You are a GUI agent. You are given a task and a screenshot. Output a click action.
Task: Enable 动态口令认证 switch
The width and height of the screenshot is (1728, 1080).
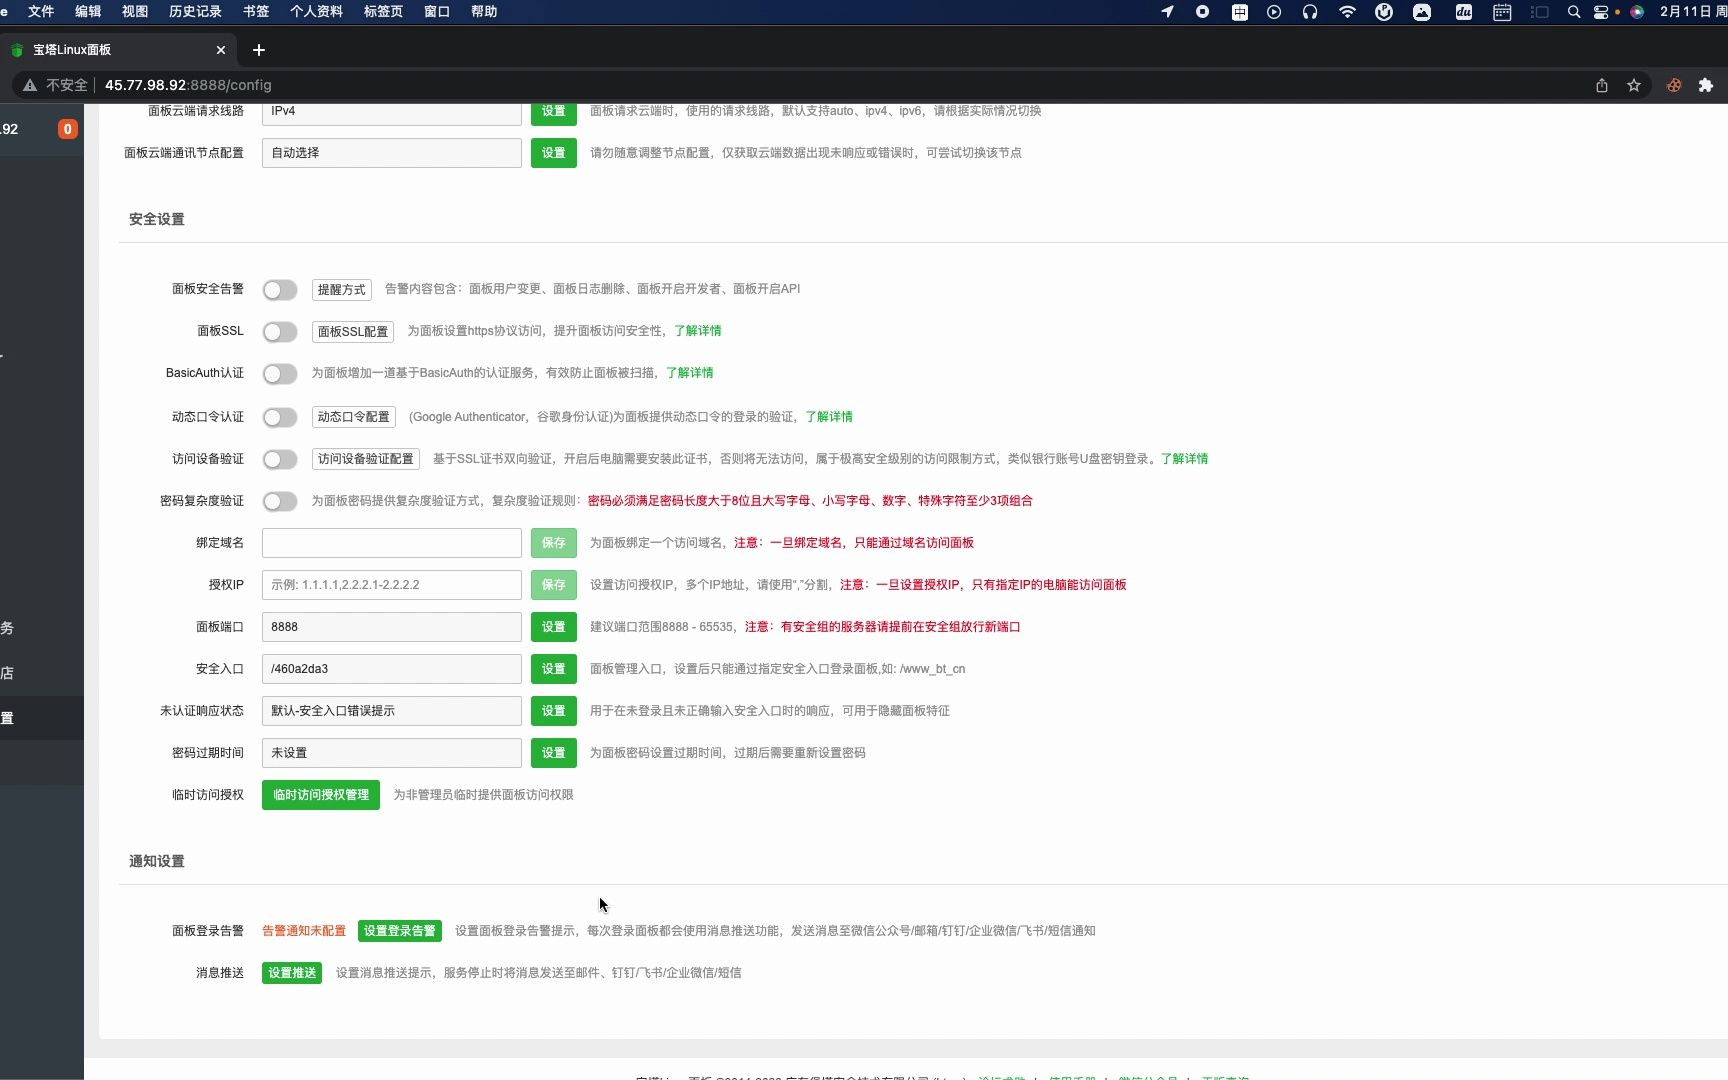280,418
